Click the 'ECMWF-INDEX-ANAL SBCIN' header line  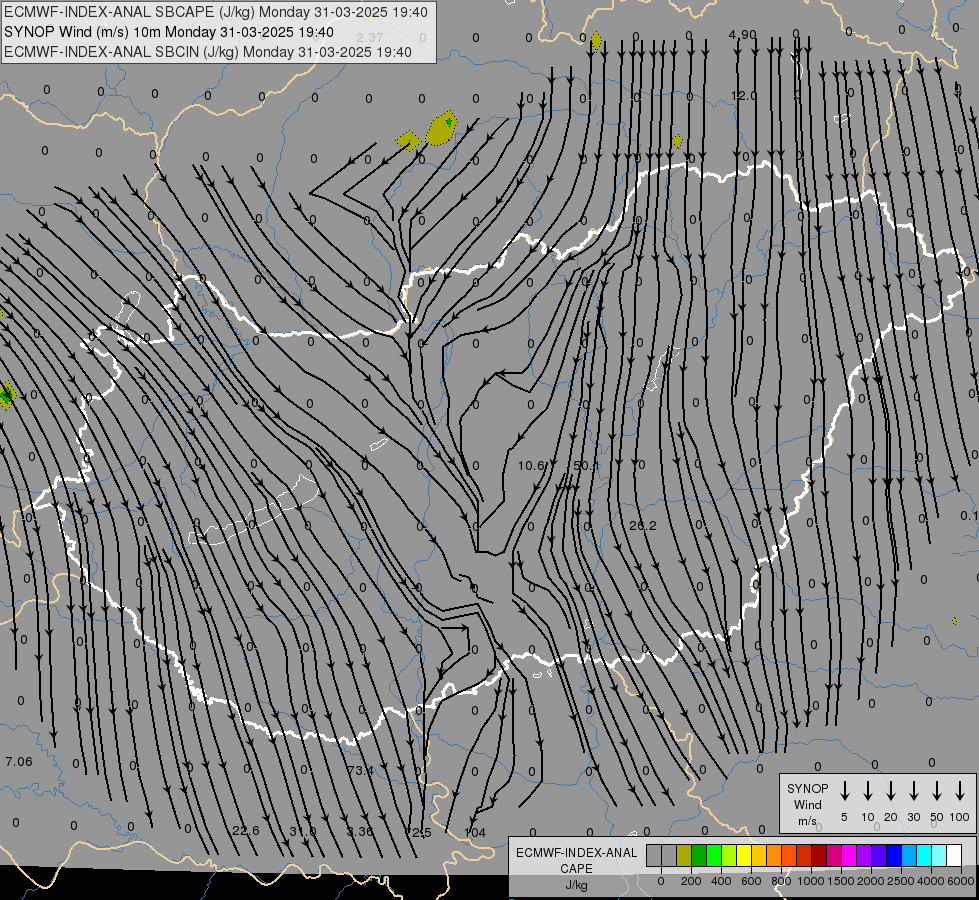pyautogui.click(x=208, y=52)
